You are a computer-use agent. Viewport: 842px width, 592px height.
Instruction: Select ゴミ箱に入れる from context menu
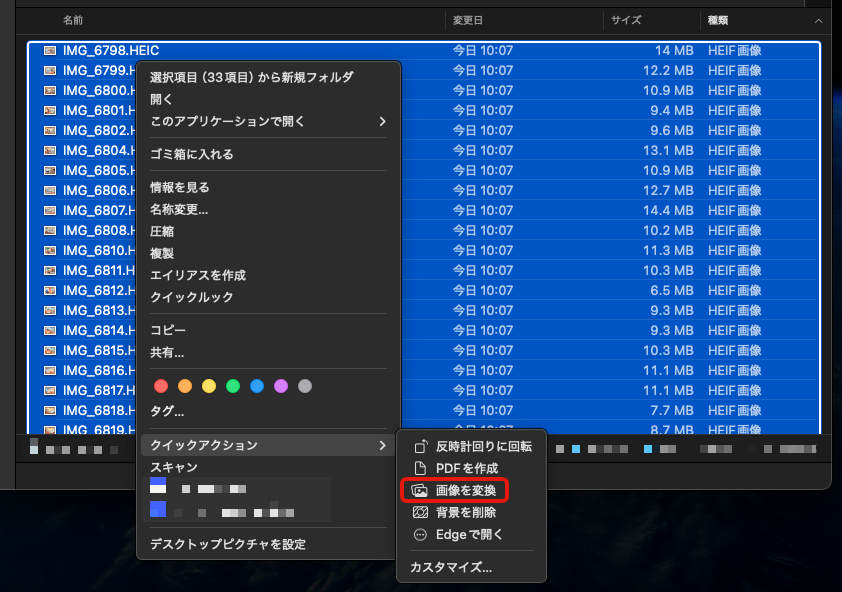192,154
